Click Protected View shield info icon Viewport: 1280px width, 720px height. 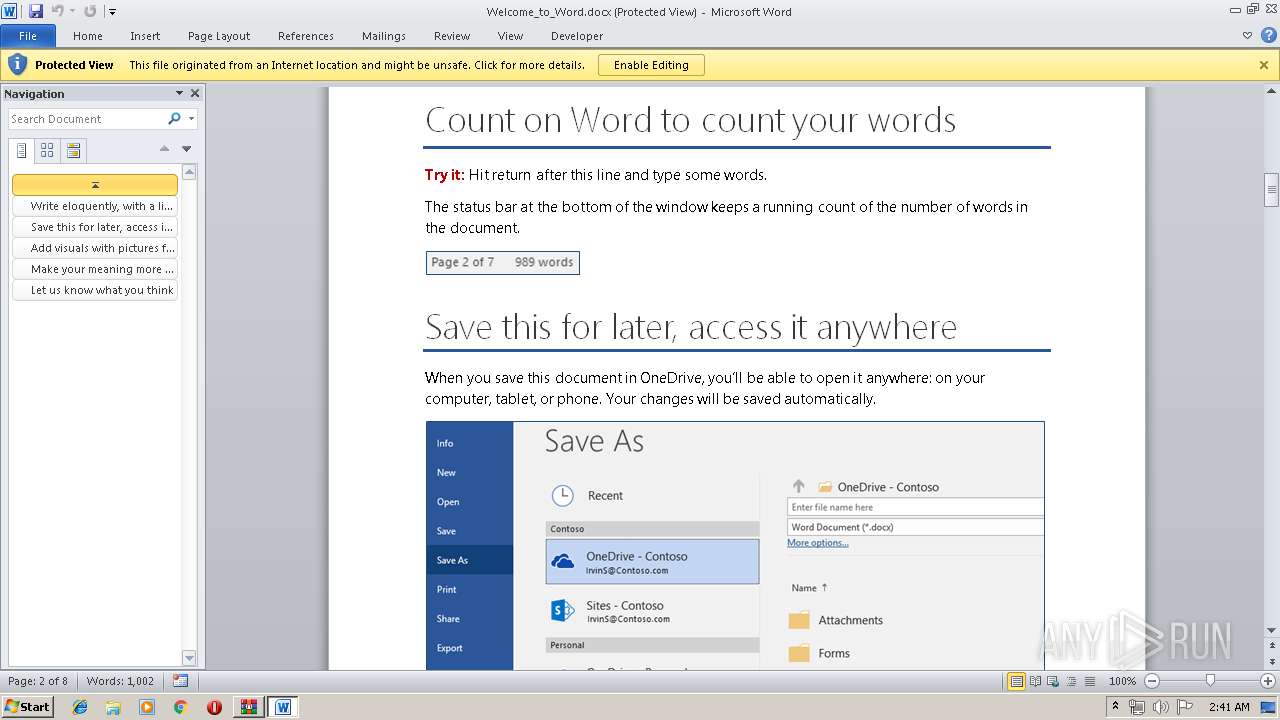[x=17, y=65]
